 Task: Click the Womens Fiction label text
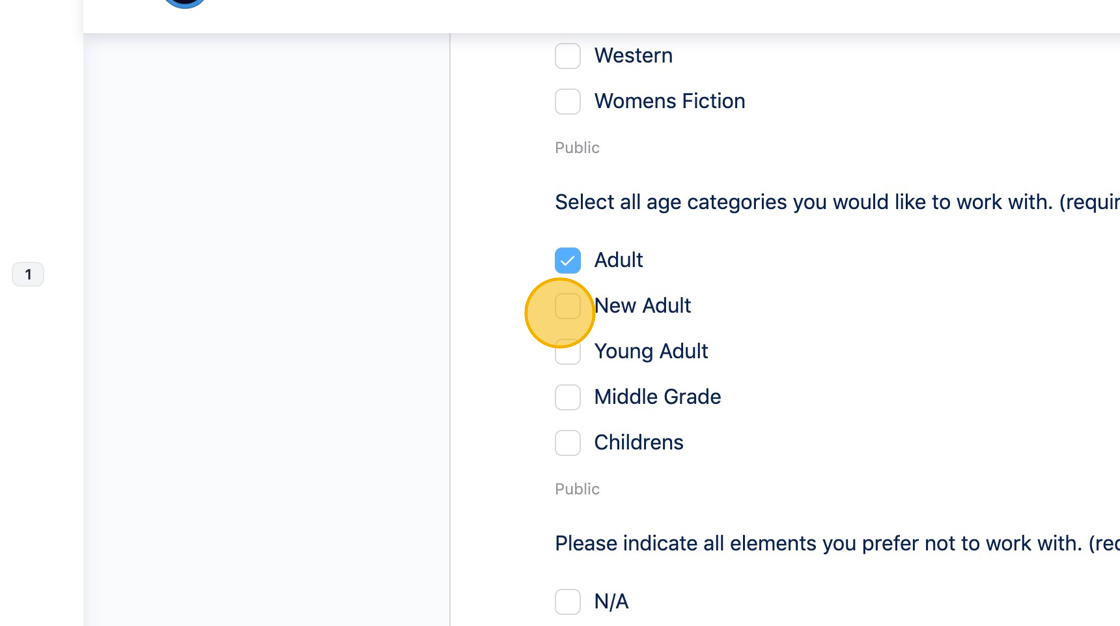coord(669,101)
